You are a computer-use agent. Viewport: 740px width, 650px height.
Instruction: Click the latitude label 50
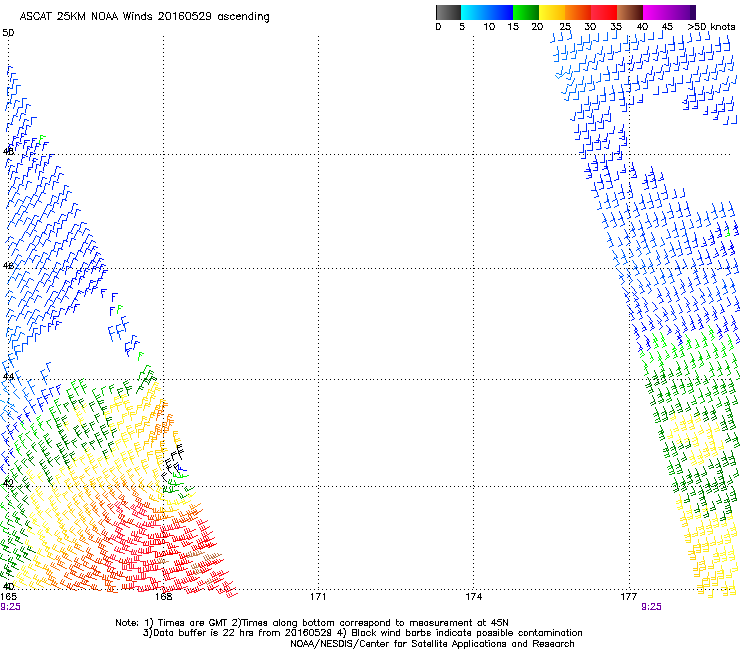pyautogui.click(x=8, y=33)
